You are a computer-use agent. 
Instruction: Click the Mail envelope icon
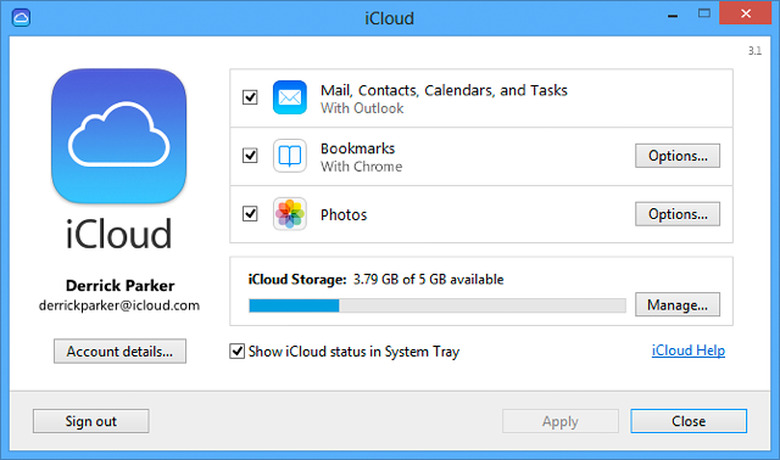click(289, 98)
